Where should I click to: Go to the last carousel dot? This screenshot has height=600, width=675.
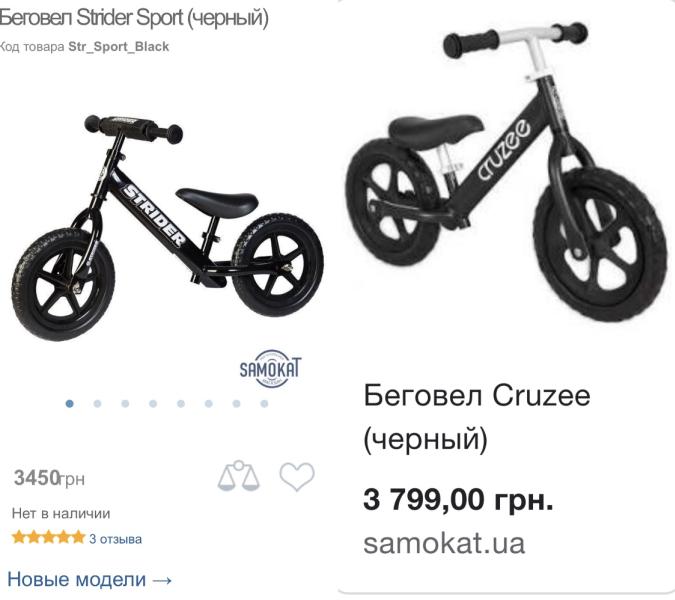(264, 404)
